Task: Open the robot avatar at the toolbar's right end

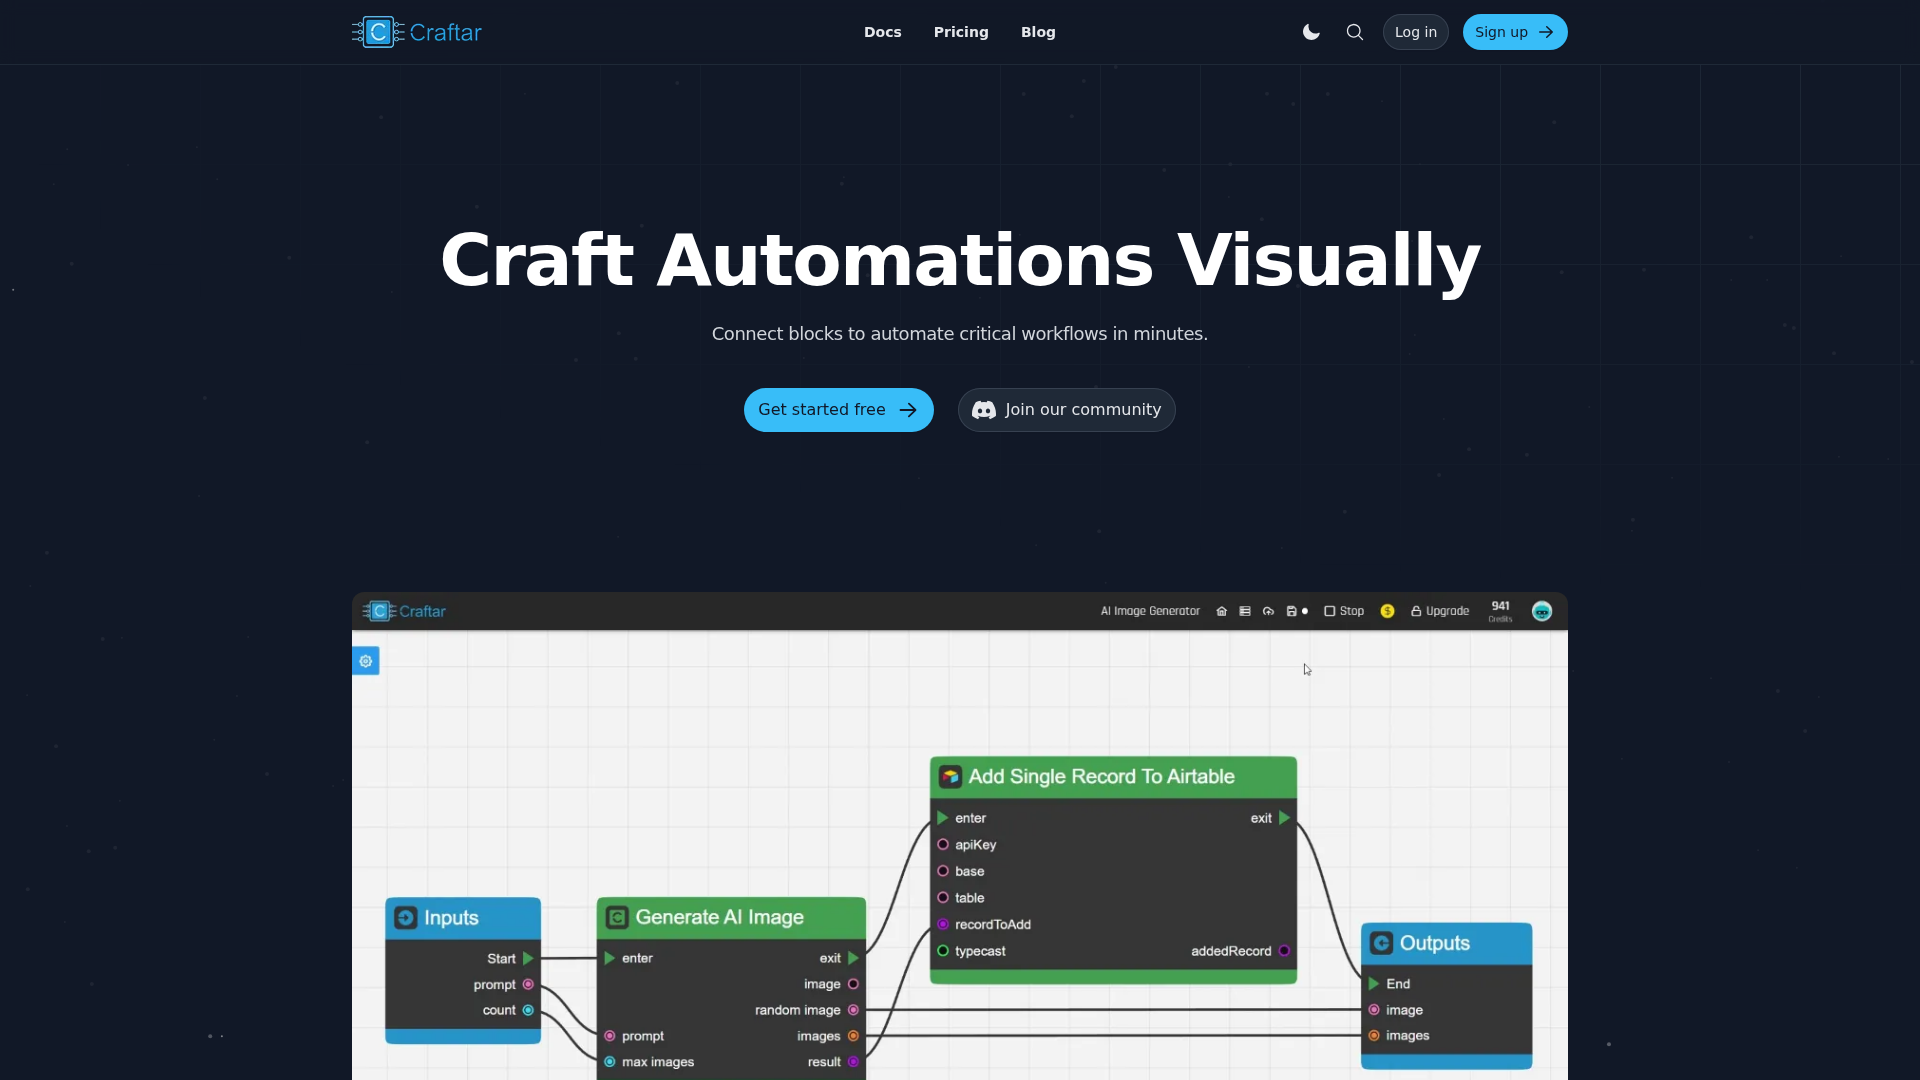Action: pos(1542,611)
